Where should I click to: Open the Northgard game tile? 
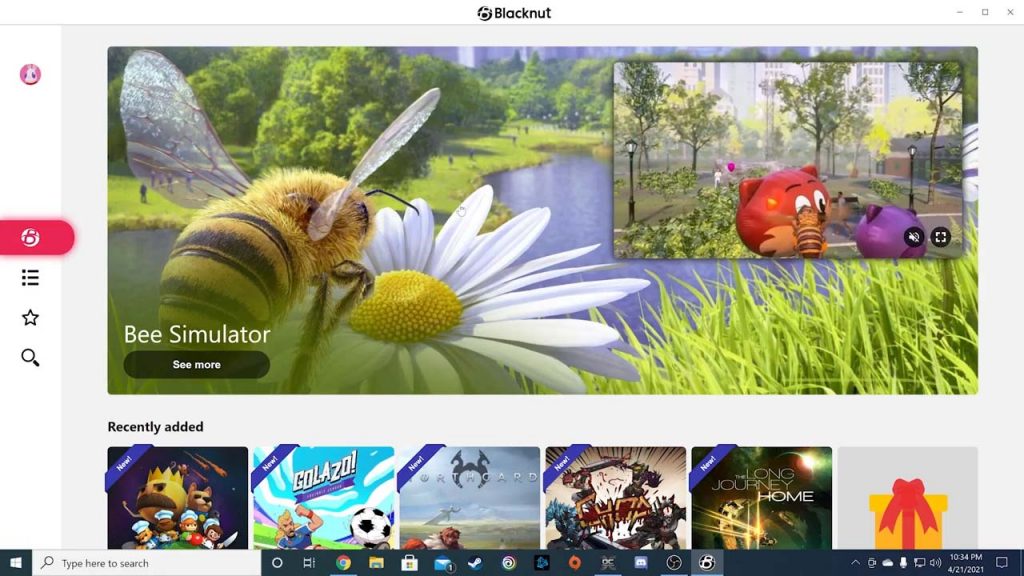tap(470, 498)
